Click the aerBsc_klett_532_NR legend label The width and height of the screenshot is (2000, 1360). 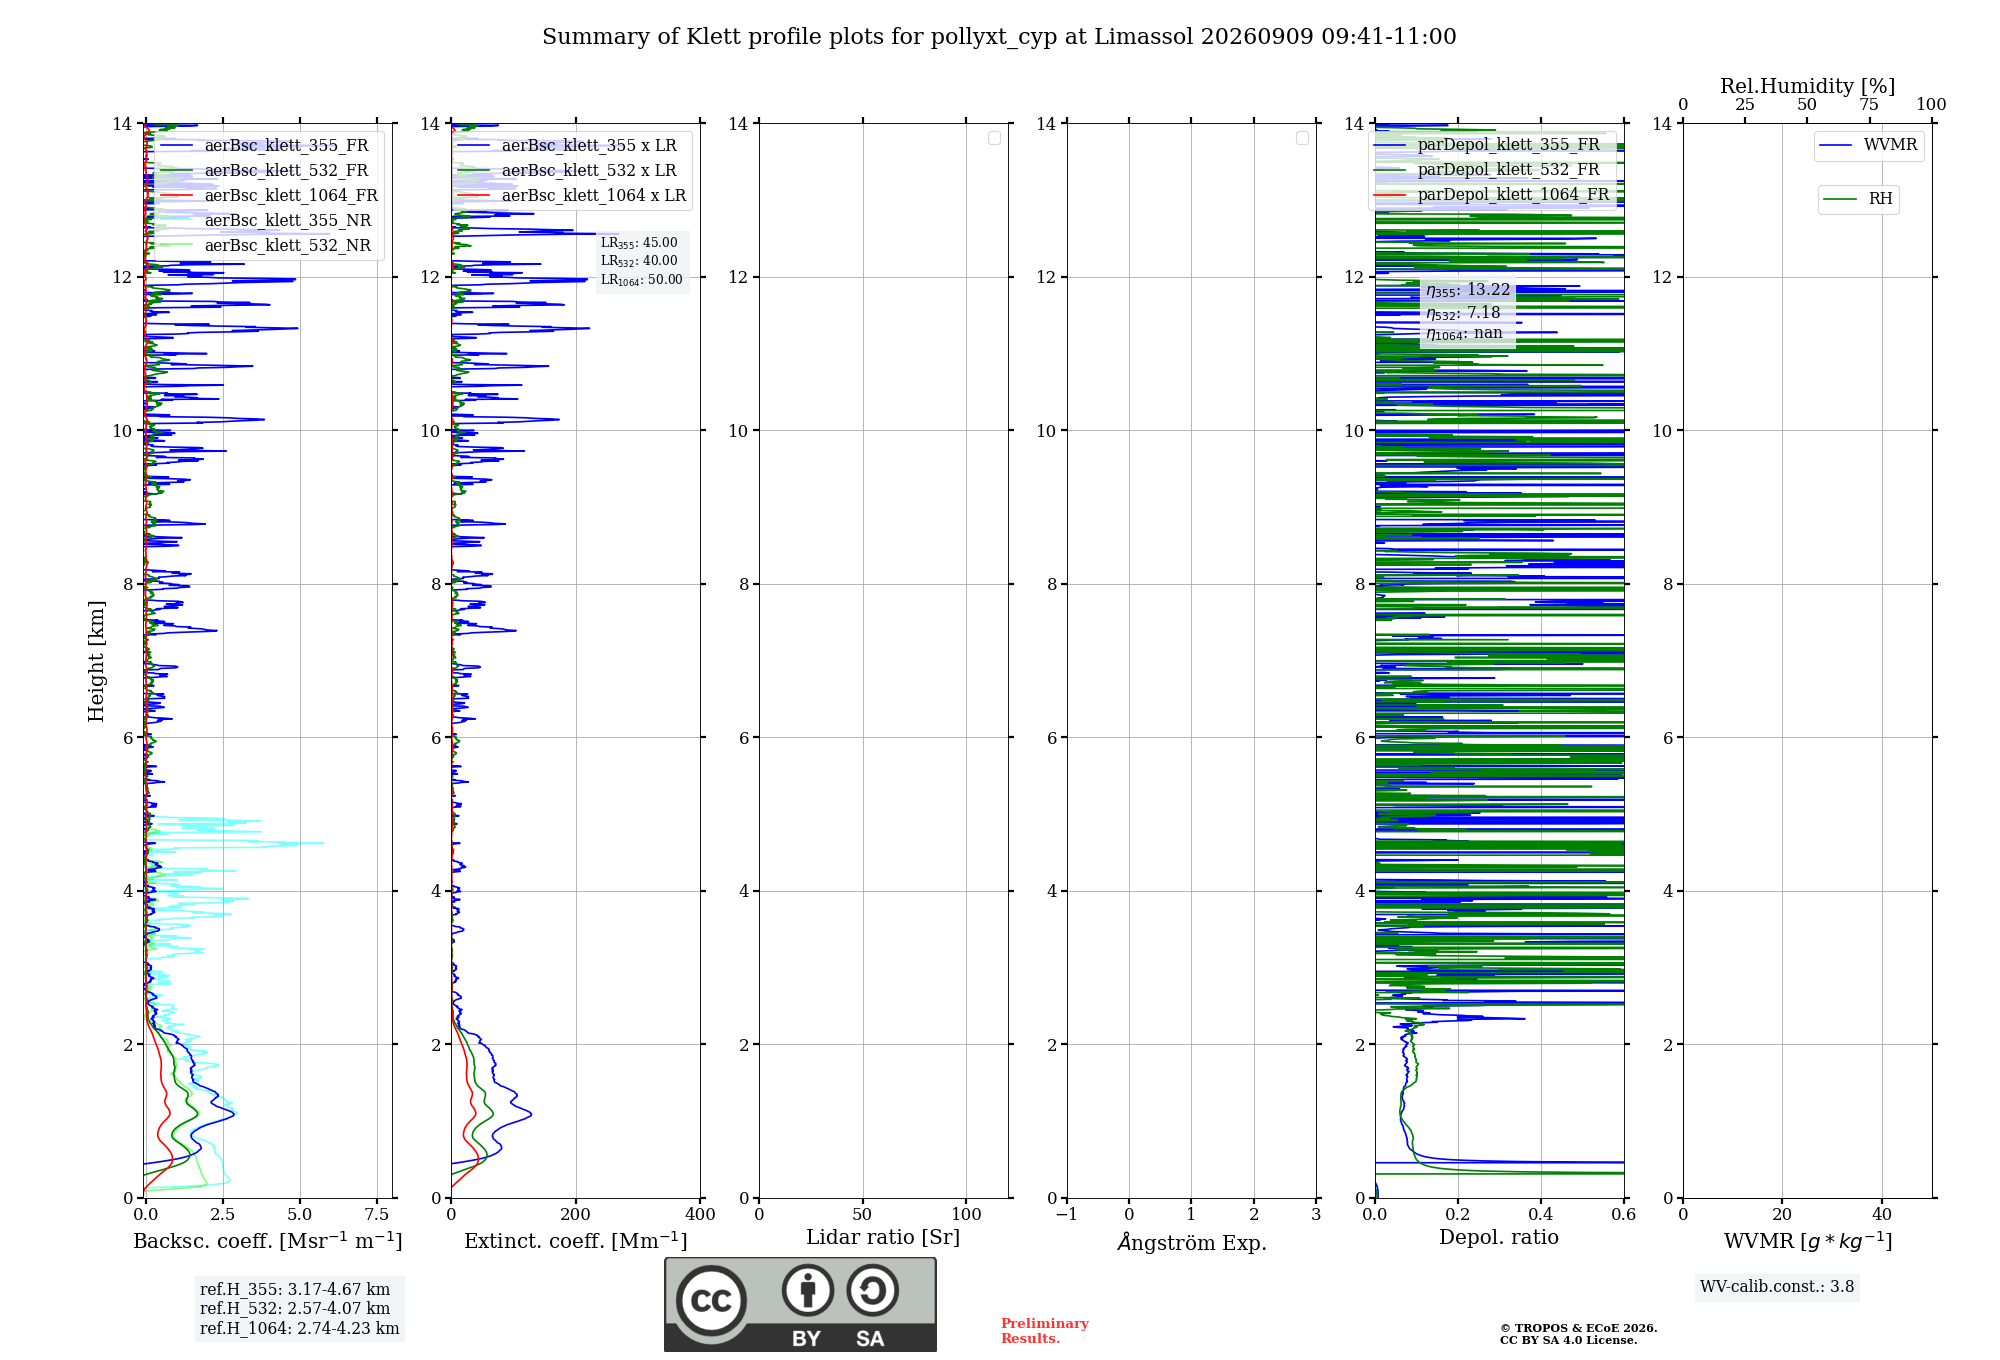pos(287,245)
